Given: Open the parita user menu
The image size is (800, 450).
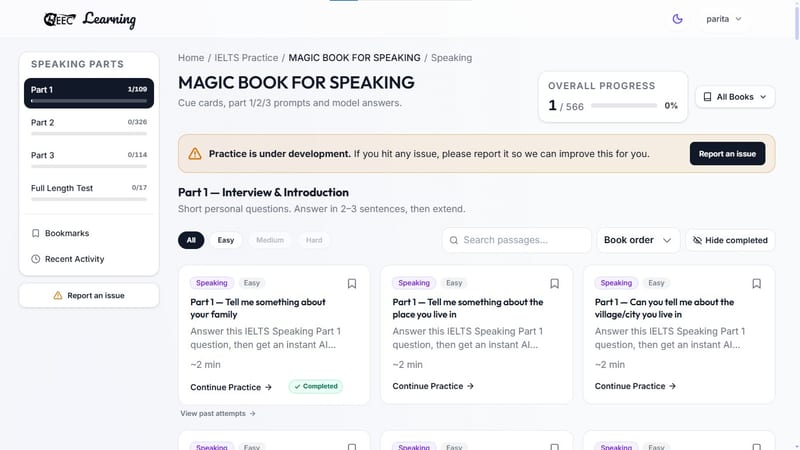Looking at the screenshot, I should click(723, 19).
